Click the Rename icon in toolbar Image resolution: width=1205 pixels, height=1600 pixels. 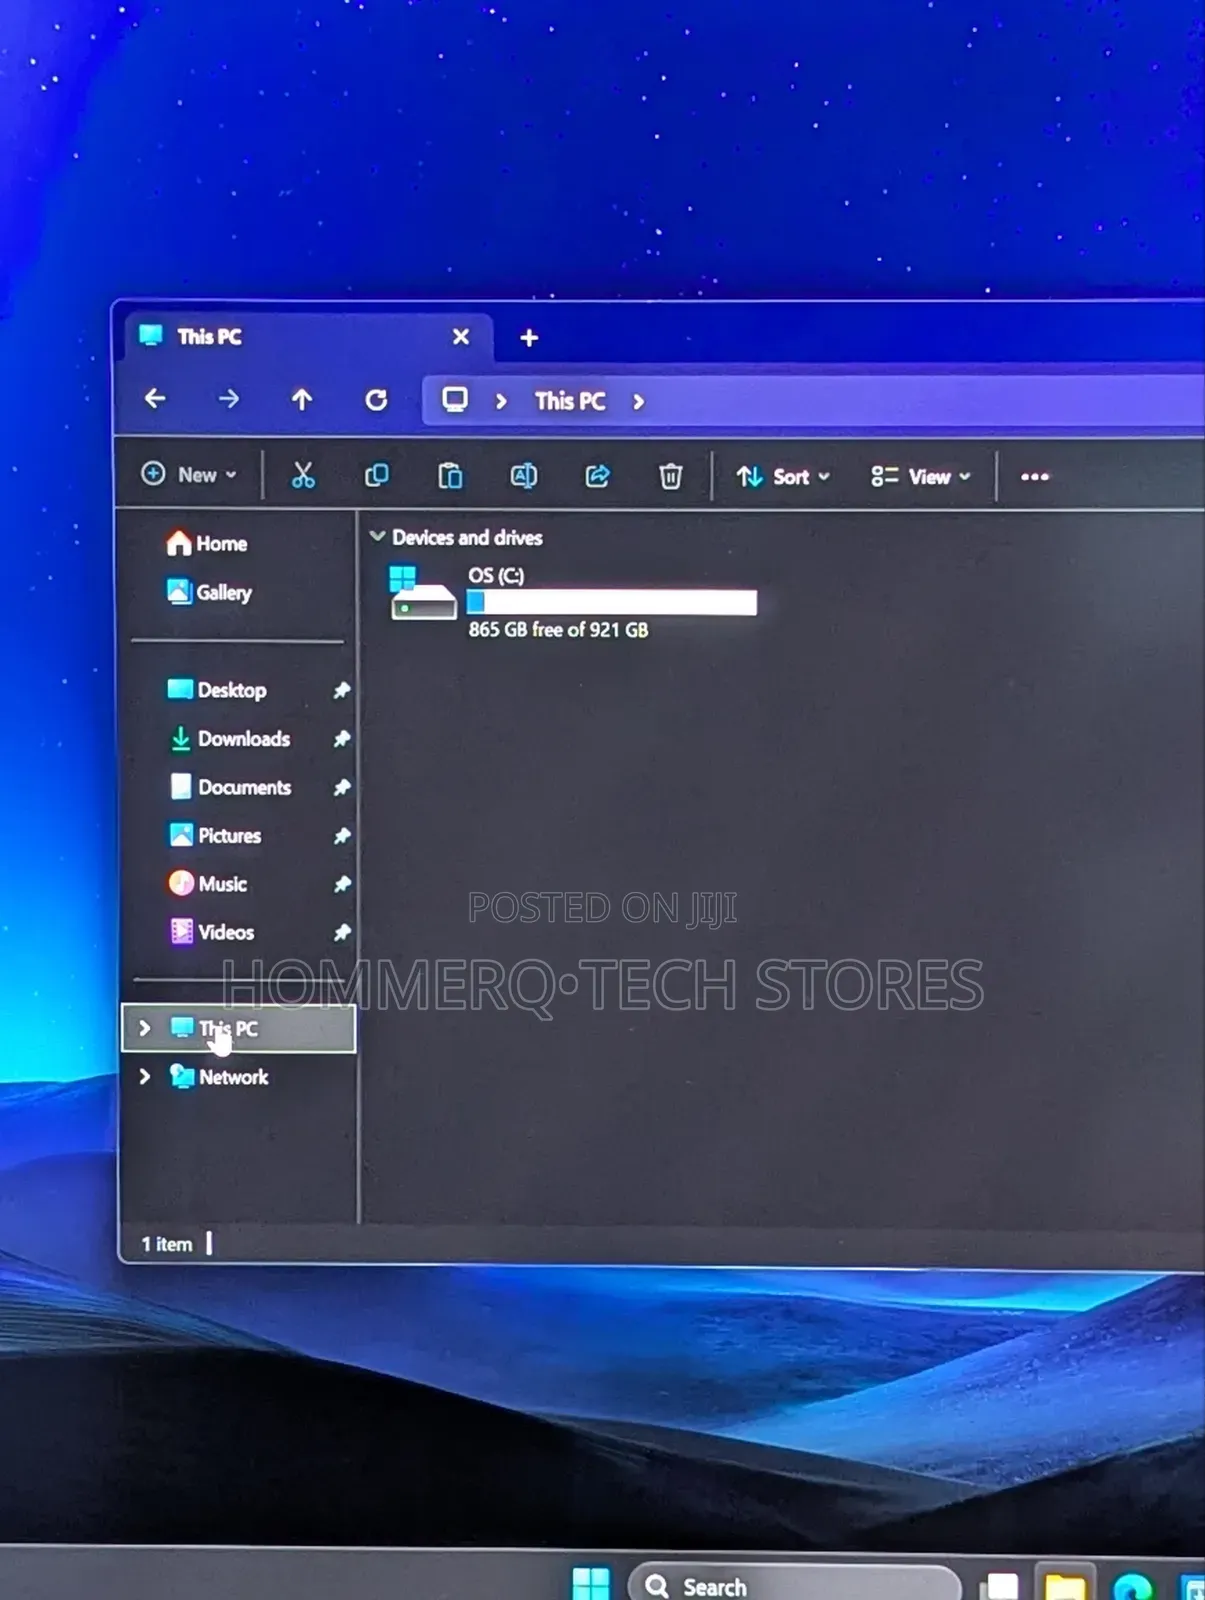click(524, 476)
